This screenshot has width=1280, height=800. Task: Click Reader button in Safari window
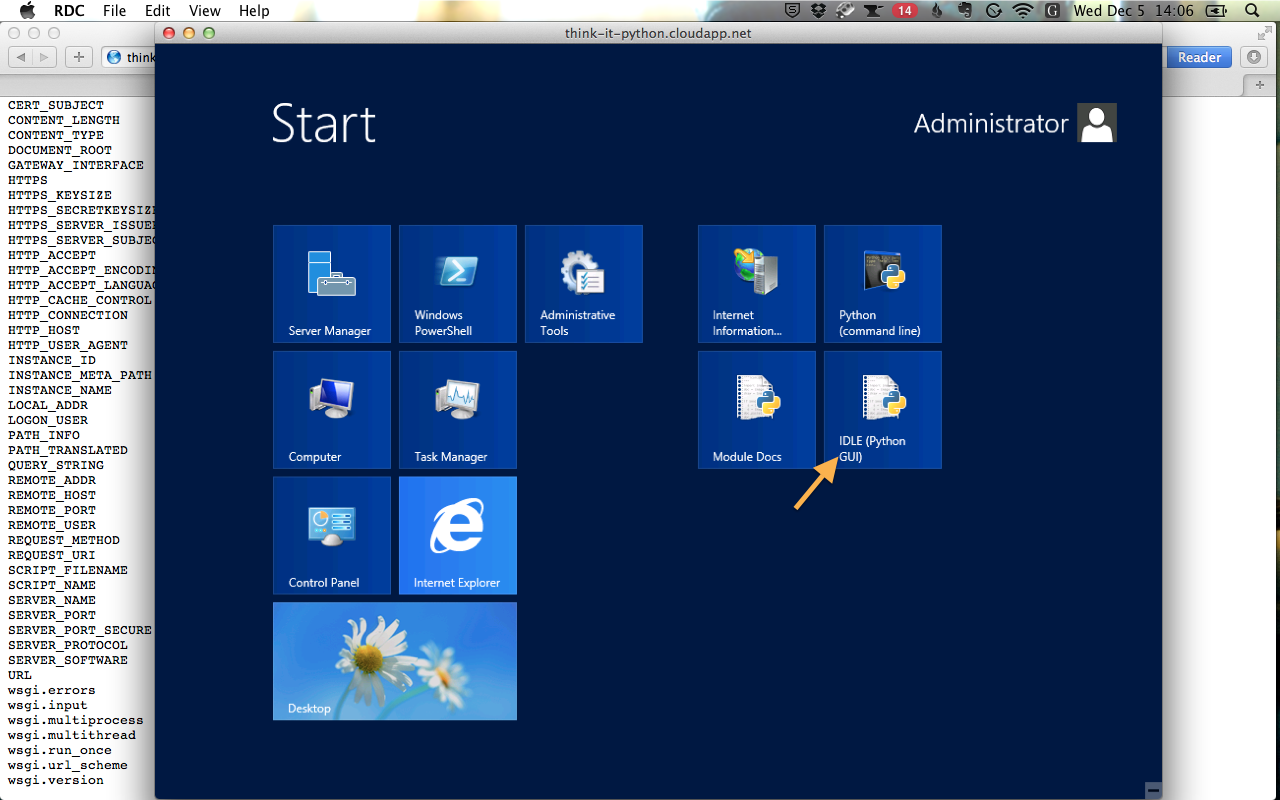tap(1199, 57)
